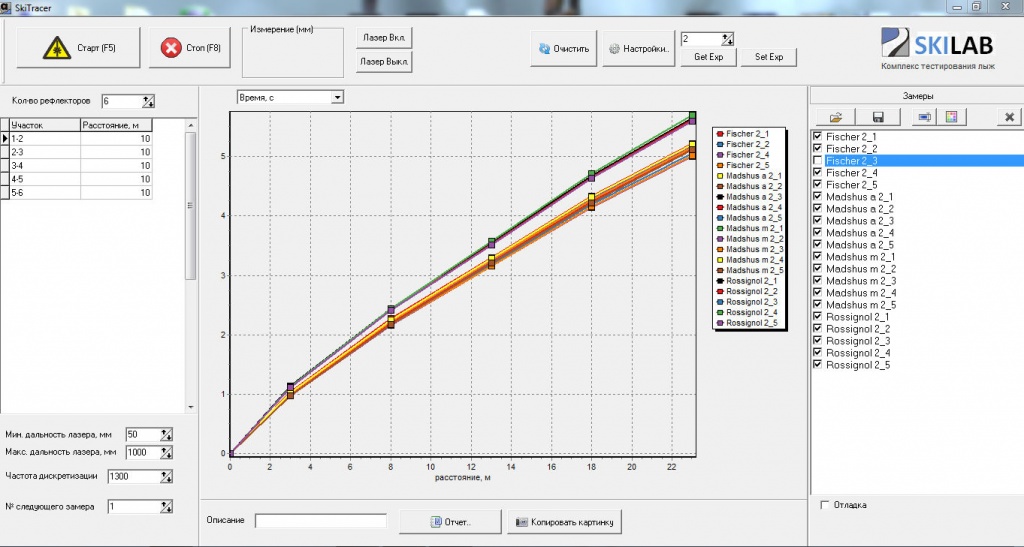Click the Set Exp button
The image size is (1024, 547).
coord(769,57)
